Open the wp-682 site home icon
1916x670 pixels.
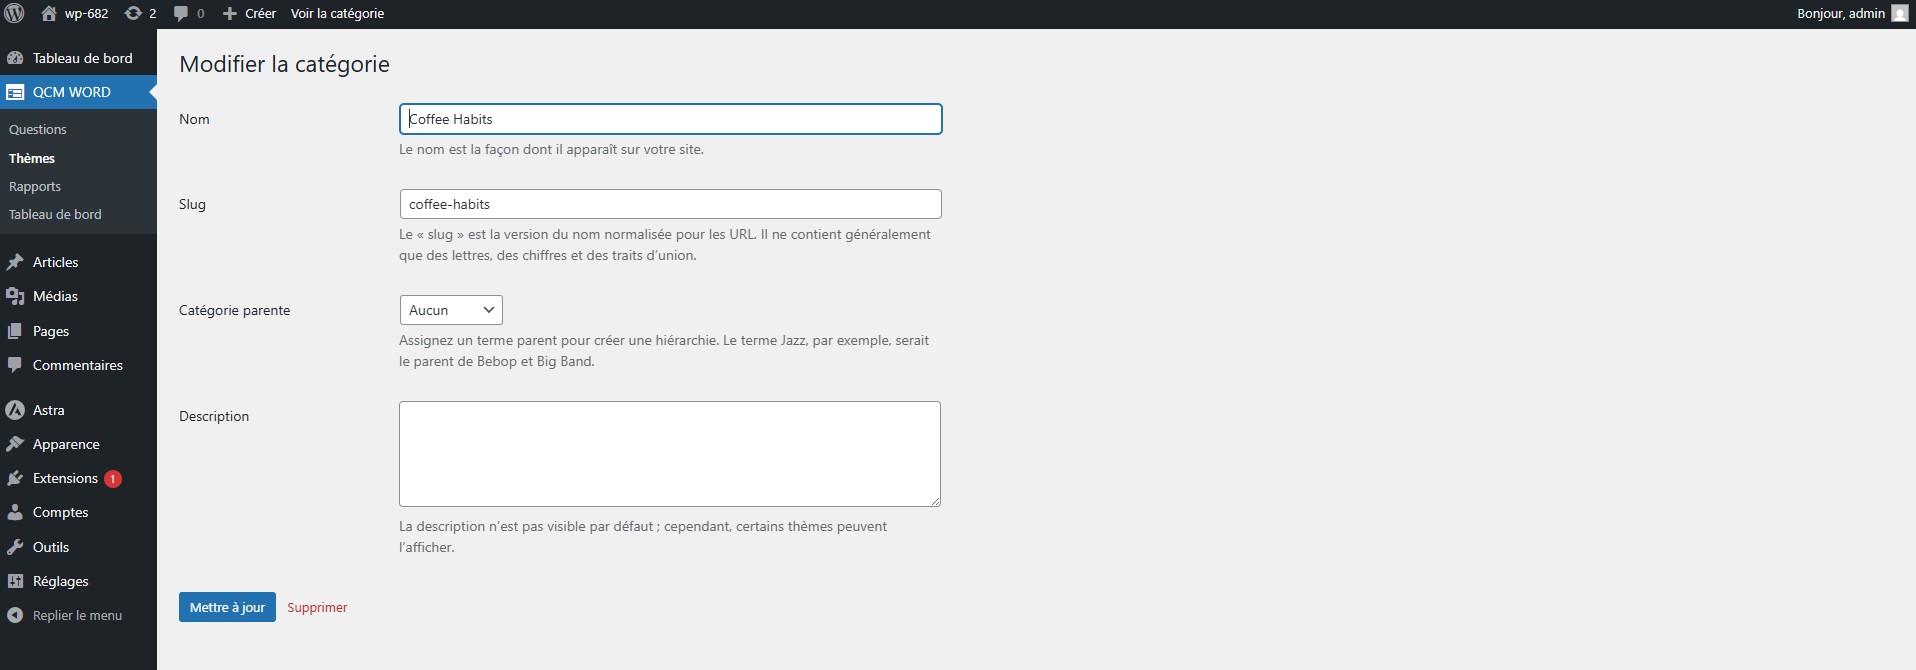[x=49, y=13]
